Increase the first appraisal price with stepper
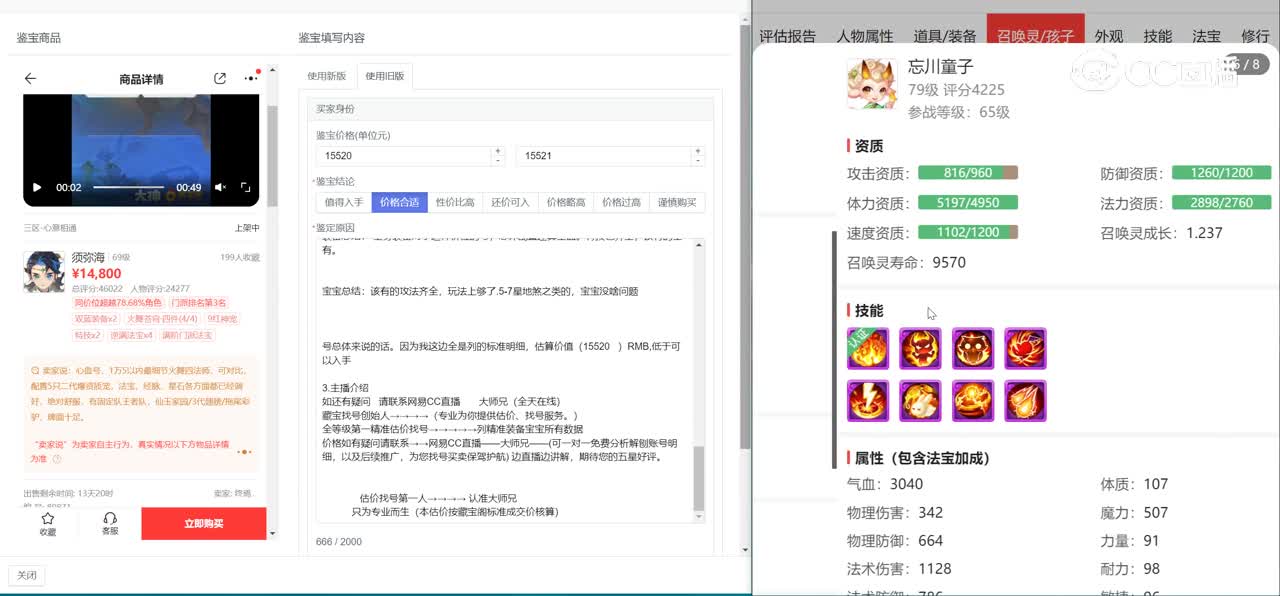The width and height of the screenshot is (1280, 596). pyautogui.click(x=498, y=151)
